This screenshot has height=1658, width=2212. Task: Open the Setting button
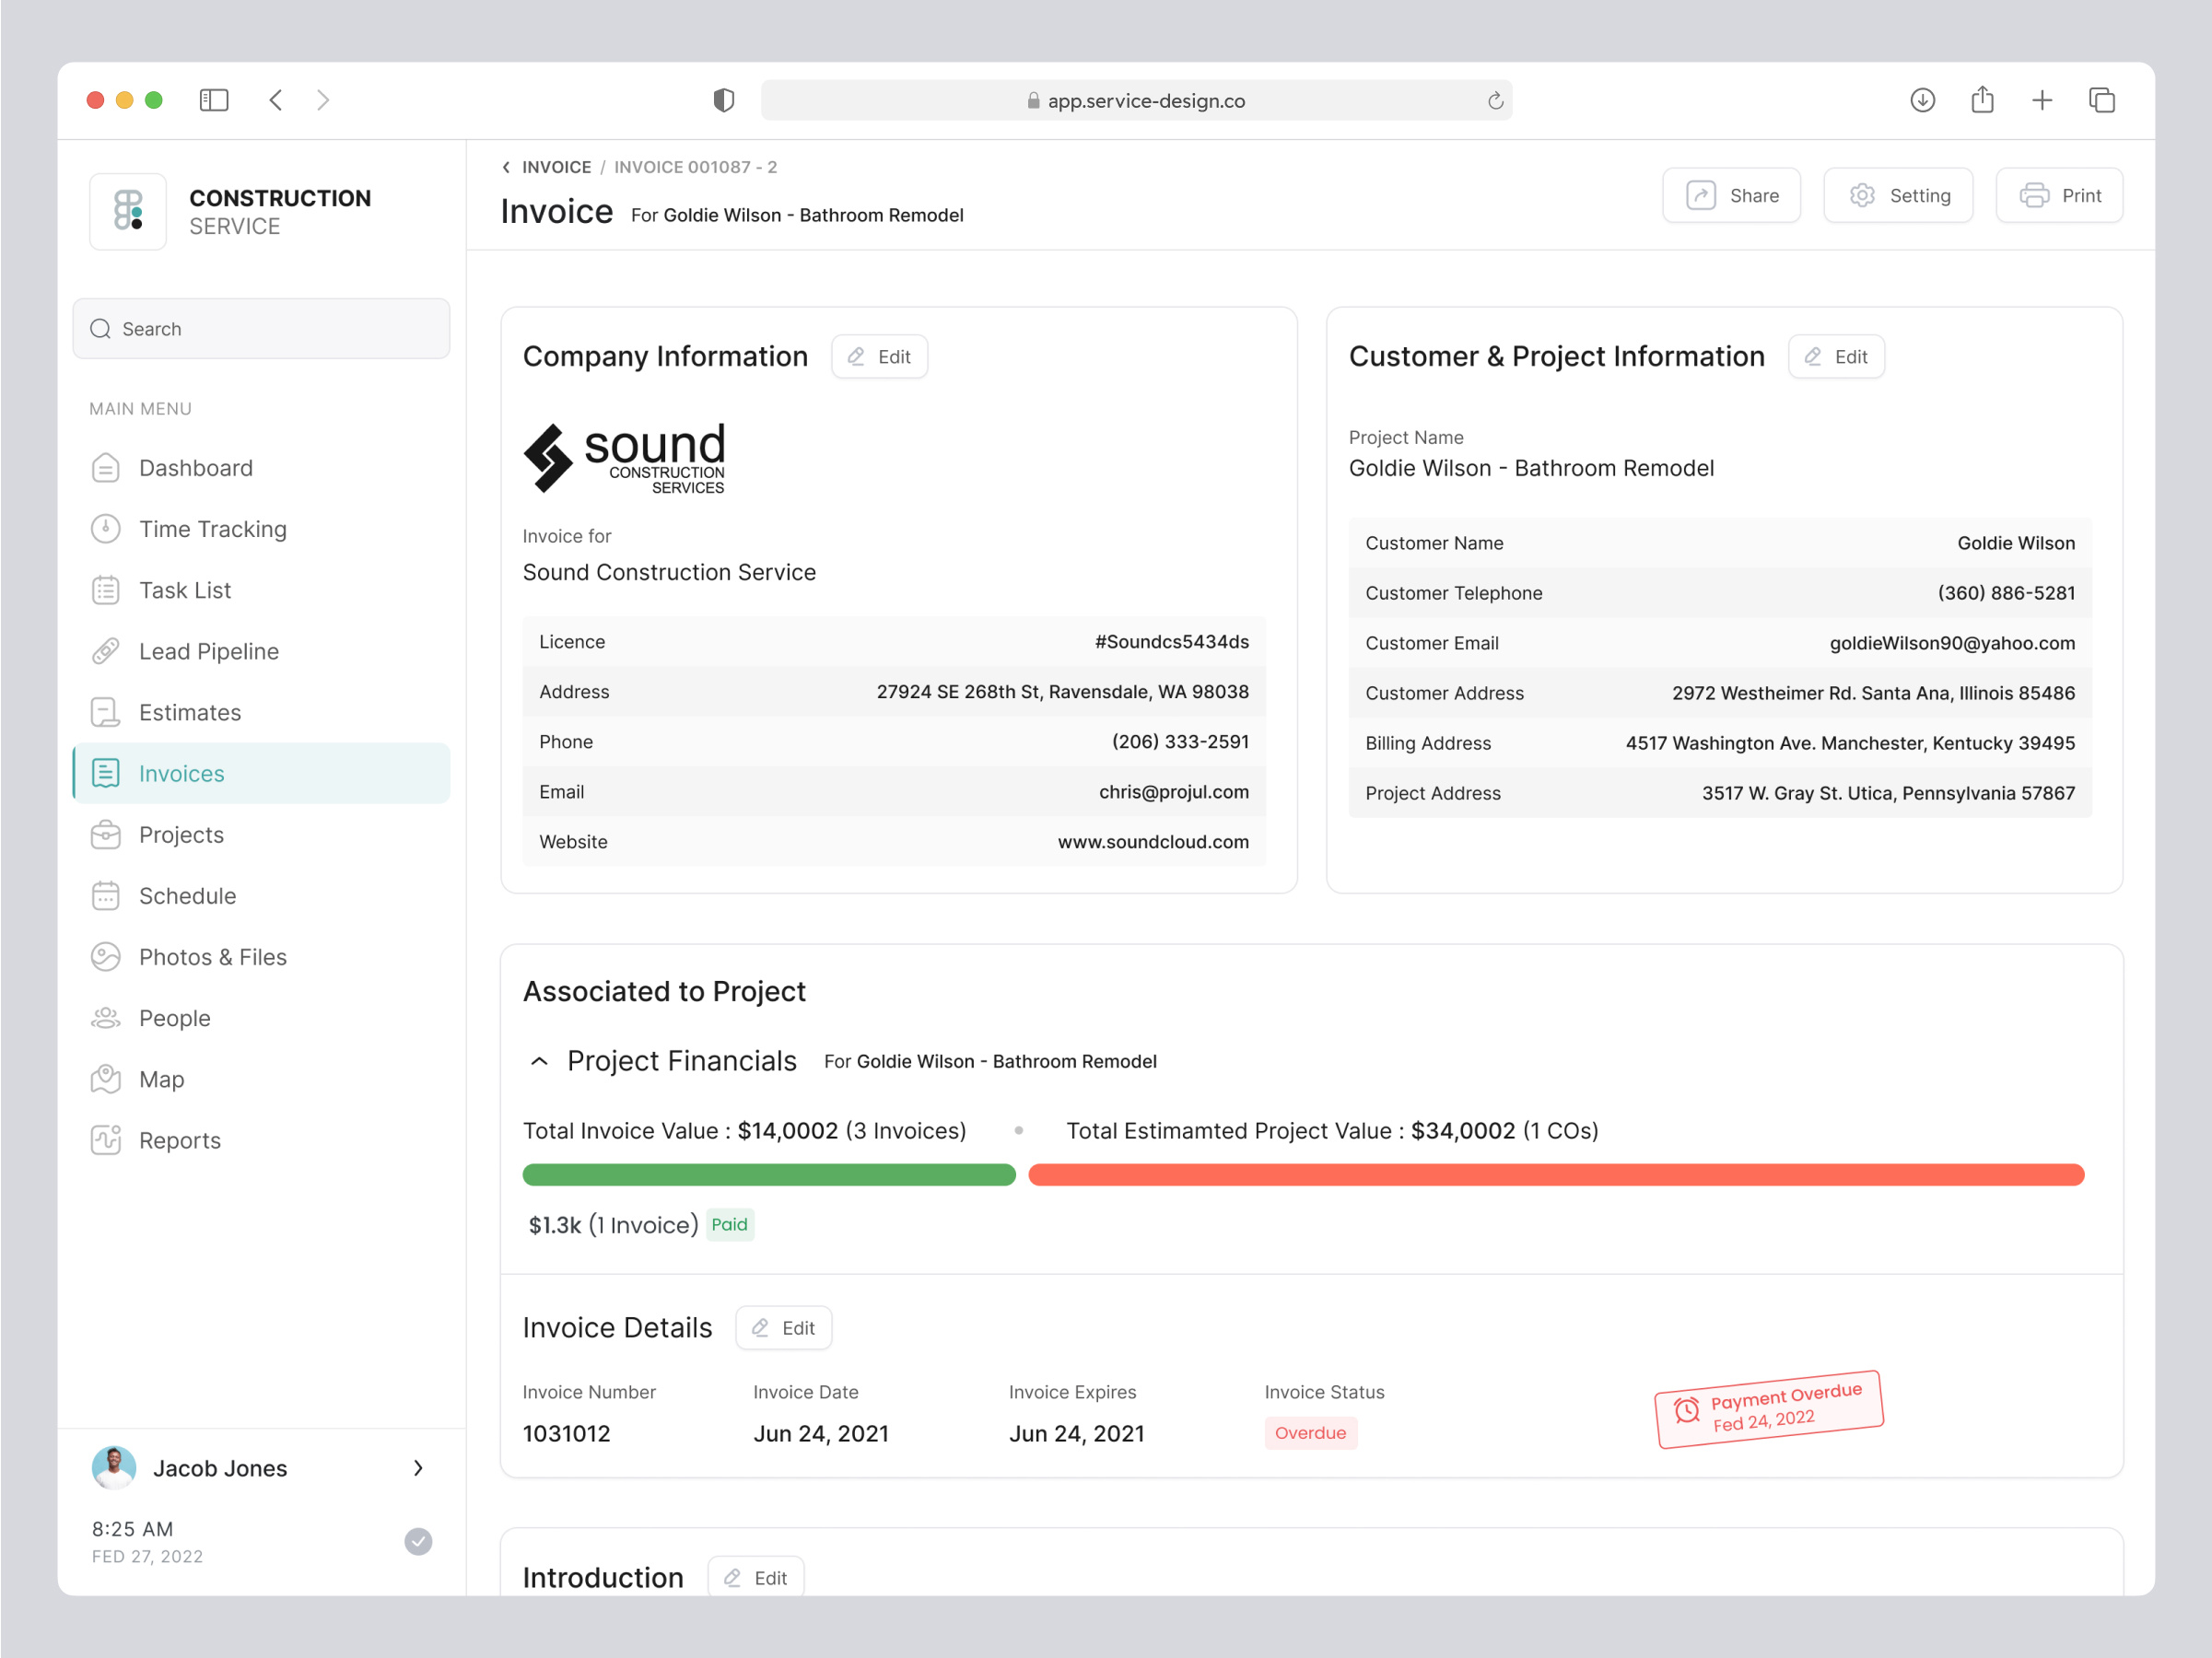[1897, 195]
